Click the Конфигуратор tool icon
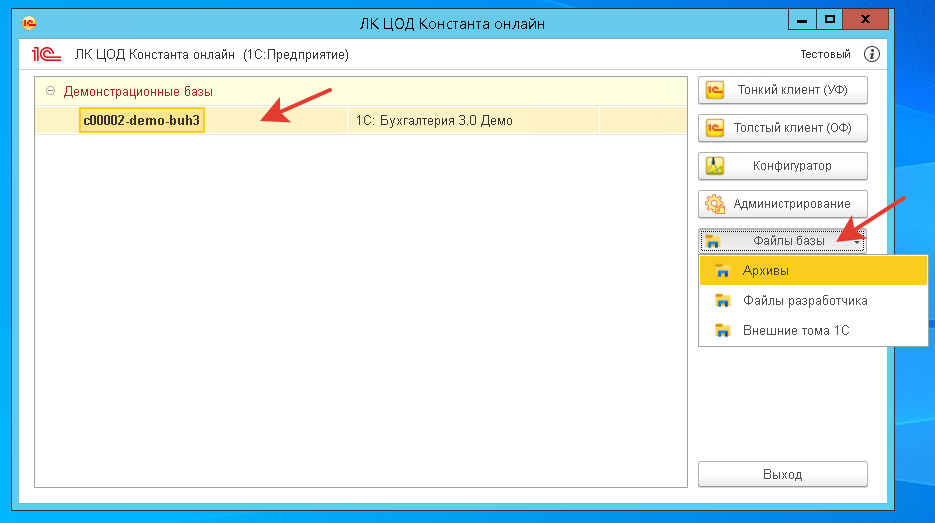The width and height of the screenshot is (935, 523). (715, 166)
